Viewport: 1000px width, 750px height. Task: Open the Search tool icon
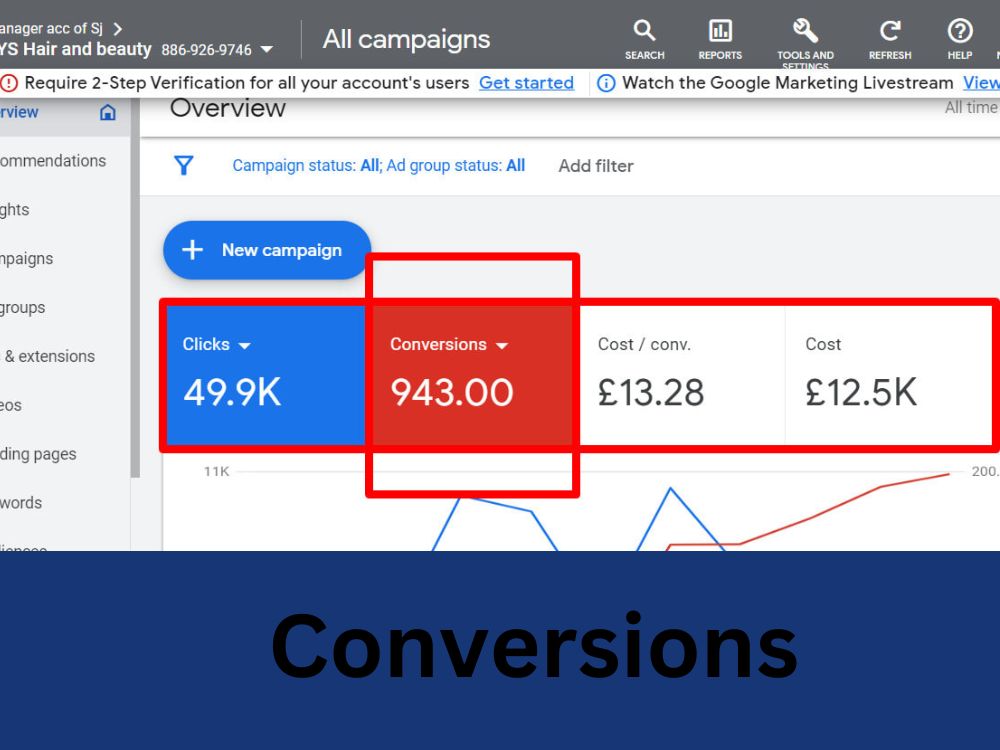click(644, 31)
